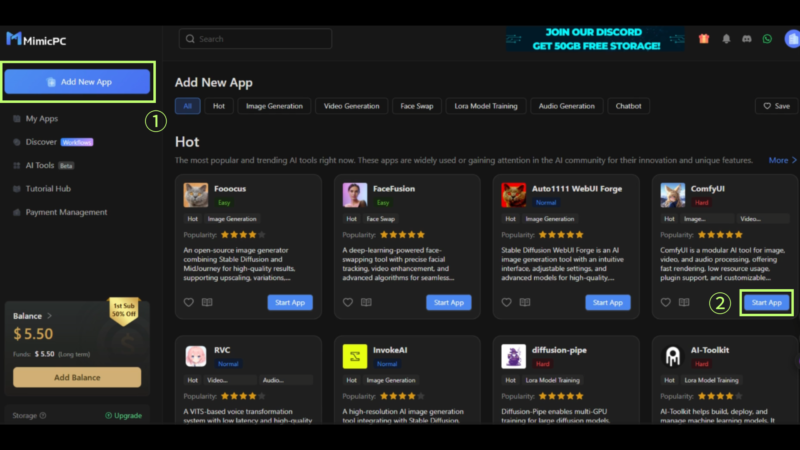Image resolution: width=800 pixels, height=450 pixels.
Task: Click the Hard difficulty label on ComfyUI
Action: pos(702,203)
